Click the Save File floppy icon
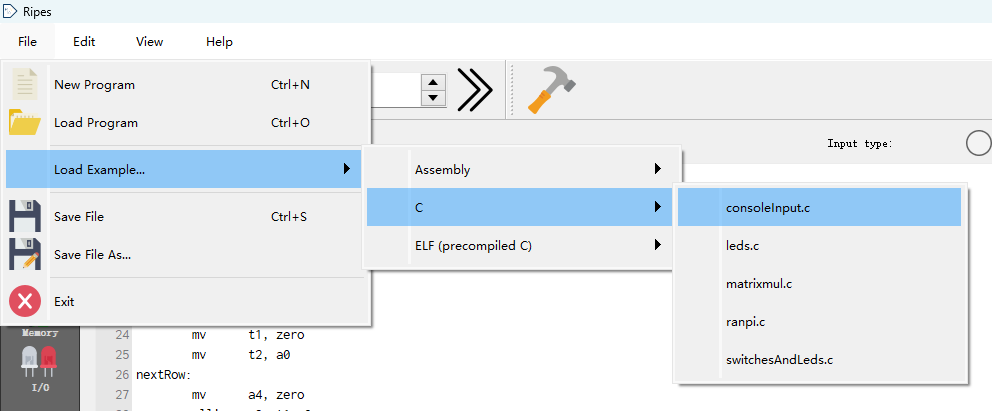The image size is (992, 411). [x=25, y=217]
